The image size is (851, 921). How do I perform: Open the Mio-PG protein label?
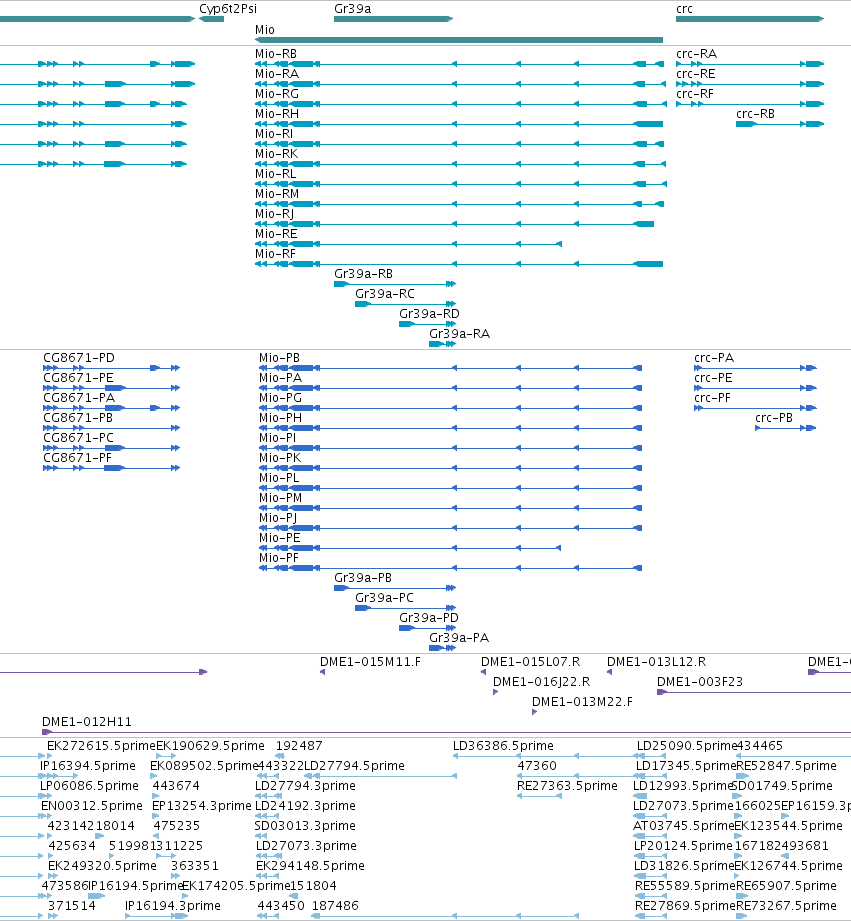(280, 398)
